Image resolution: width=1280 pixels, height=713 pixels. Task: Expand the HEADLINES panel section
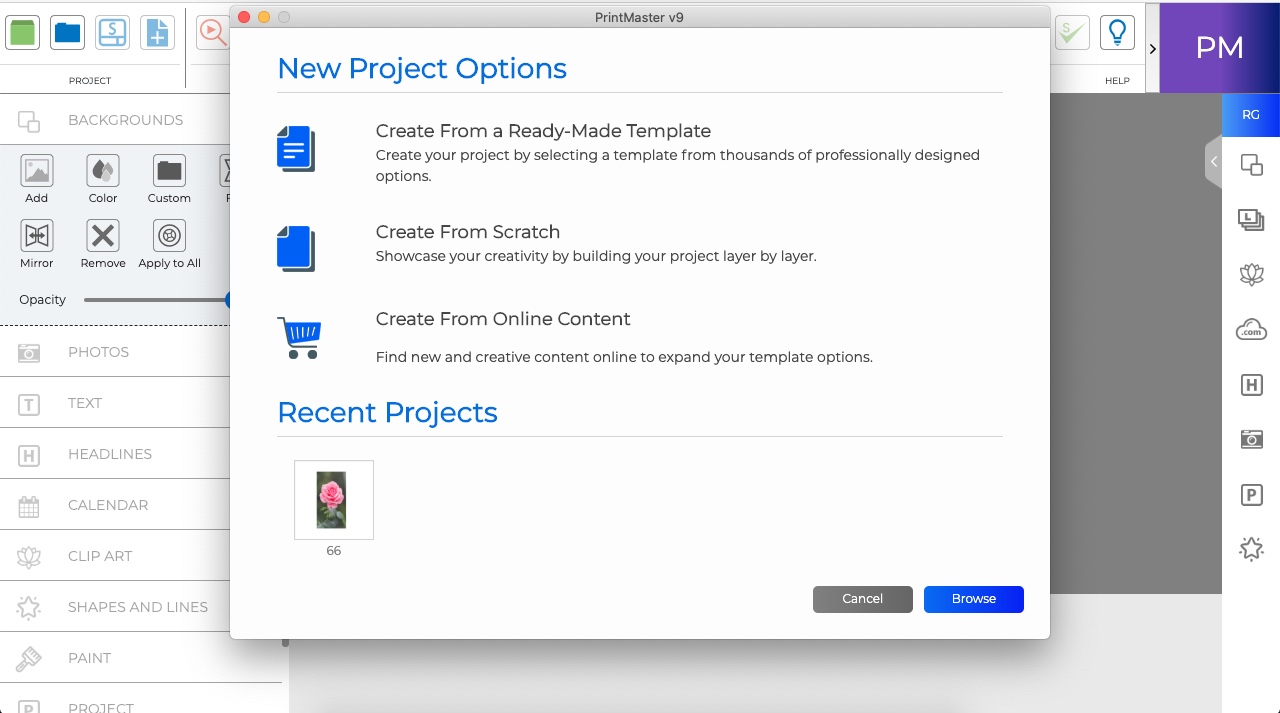pos(115,454)
